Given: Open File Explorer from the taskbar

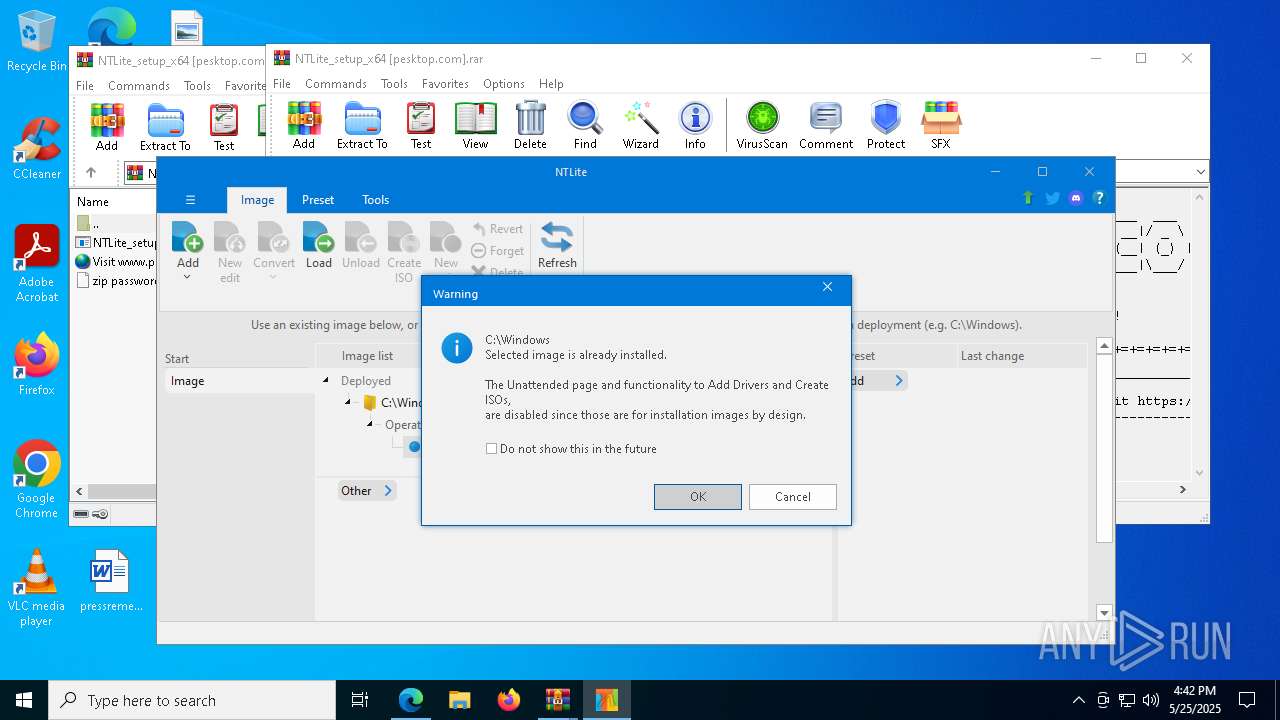Looking at the screenshot, I should pos(459,700).
